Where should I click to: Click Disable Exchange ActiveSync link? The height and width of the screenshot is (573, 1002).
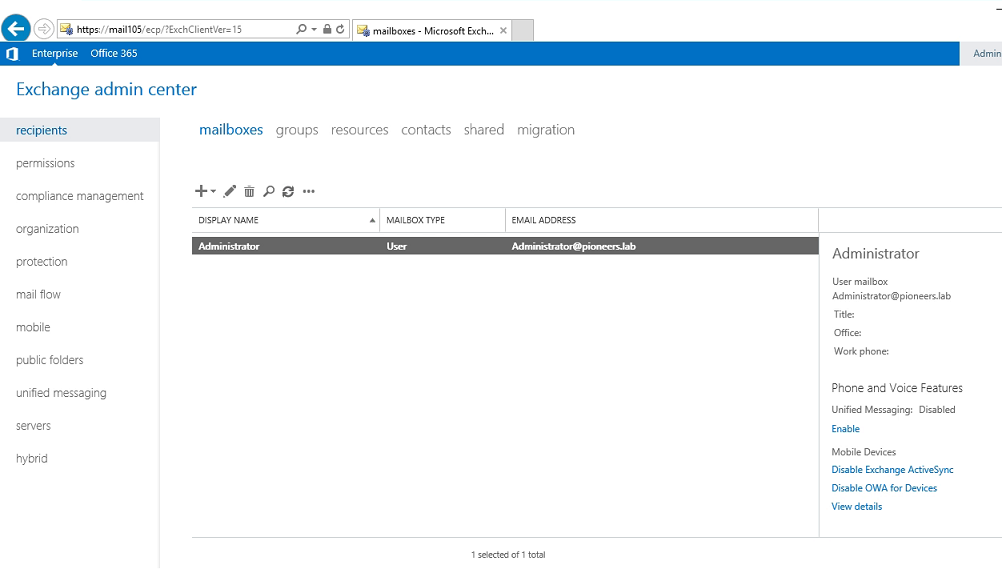892,470
